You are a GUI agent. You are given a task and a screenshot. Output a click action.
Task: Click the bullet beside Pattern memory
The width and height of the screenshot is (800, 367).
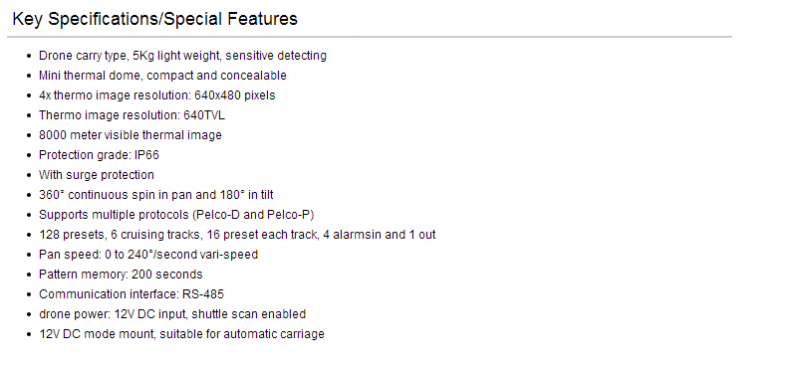(x=29, y=275)
